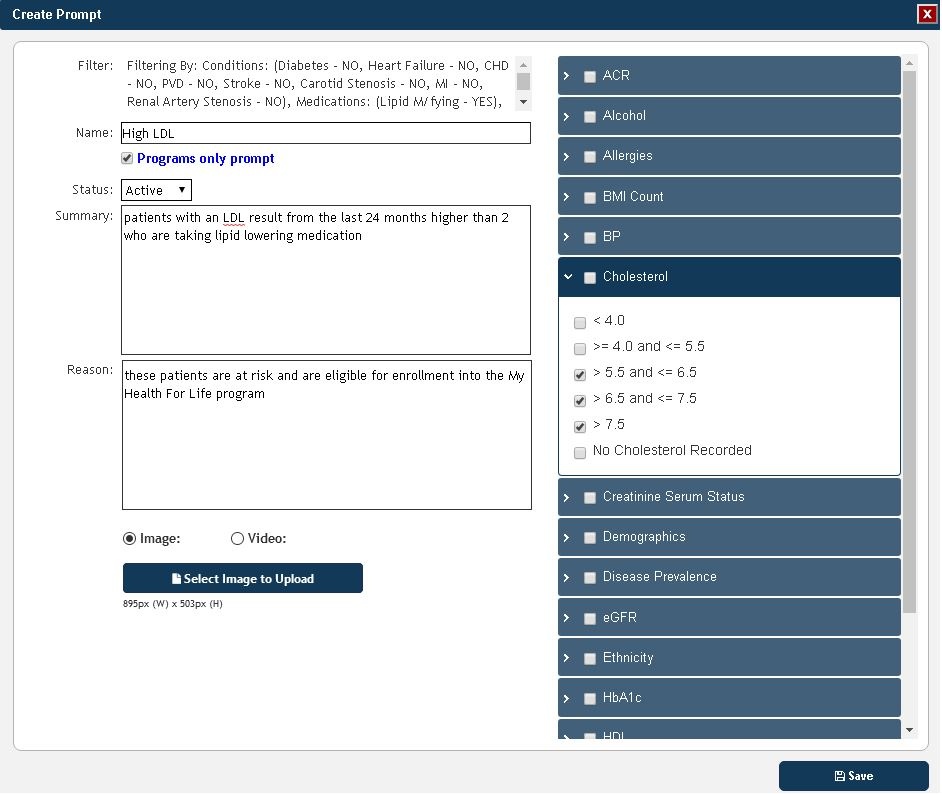Click Filter box scroll down arrow
The image size is (942, 794).
click(523, 102)
